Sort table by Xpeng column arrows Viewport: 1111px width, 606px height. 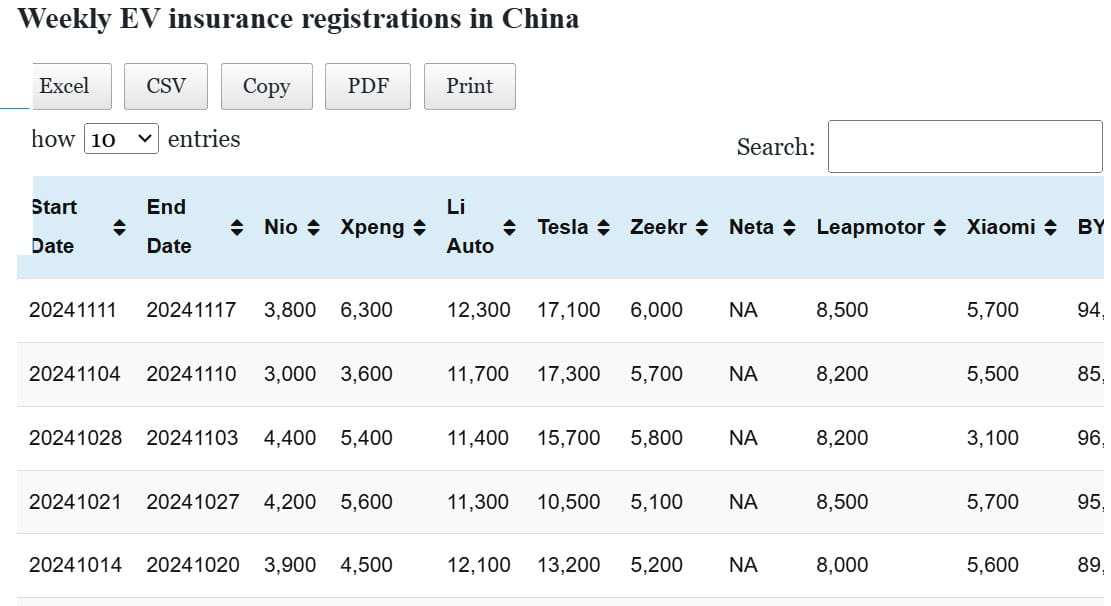click(419, 227)
